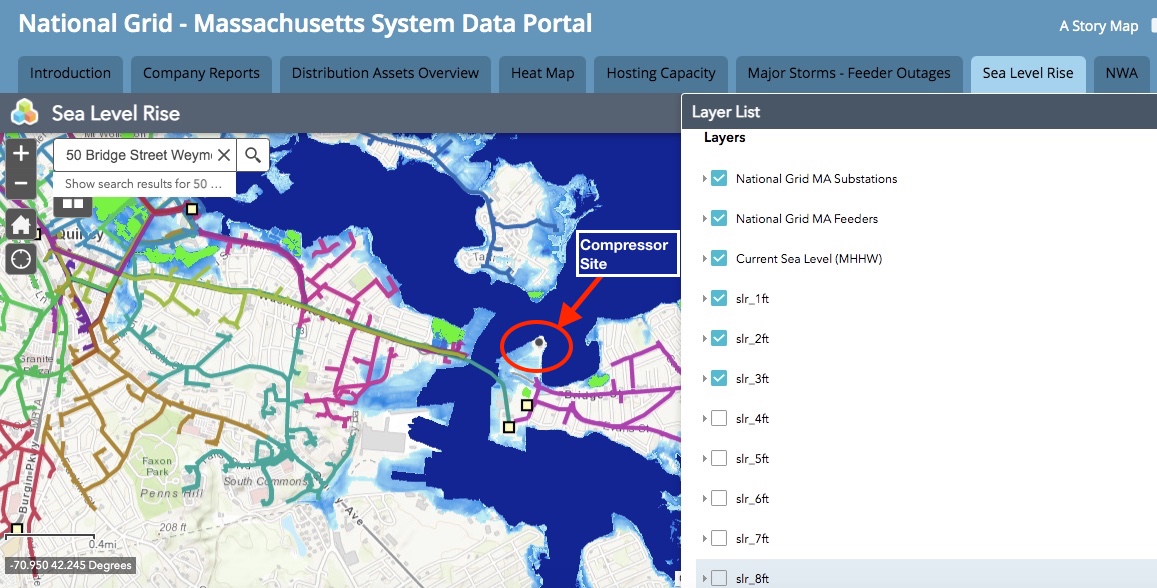1157x588 pixels.
Task: Turn off the slr_1ft layer
Action: 719,298
